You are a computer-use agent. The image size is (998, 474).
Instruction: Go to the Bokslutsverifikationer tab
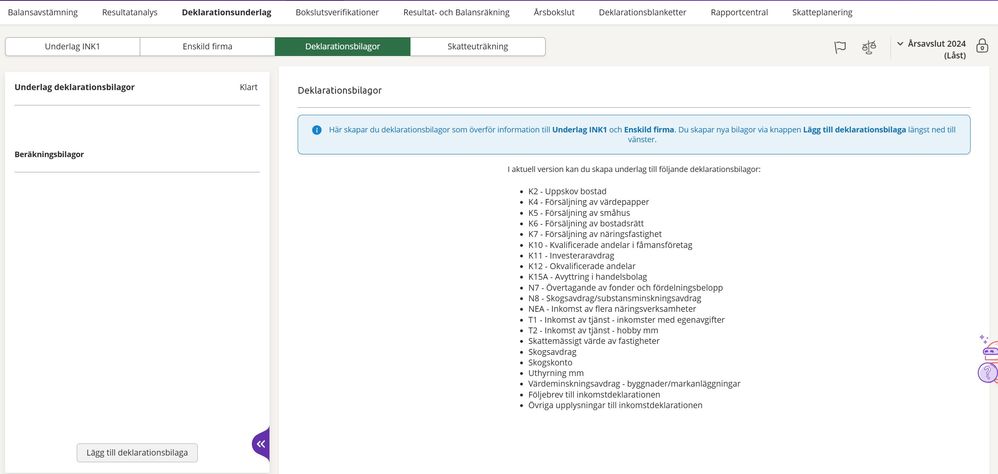(x=337, y=12)
